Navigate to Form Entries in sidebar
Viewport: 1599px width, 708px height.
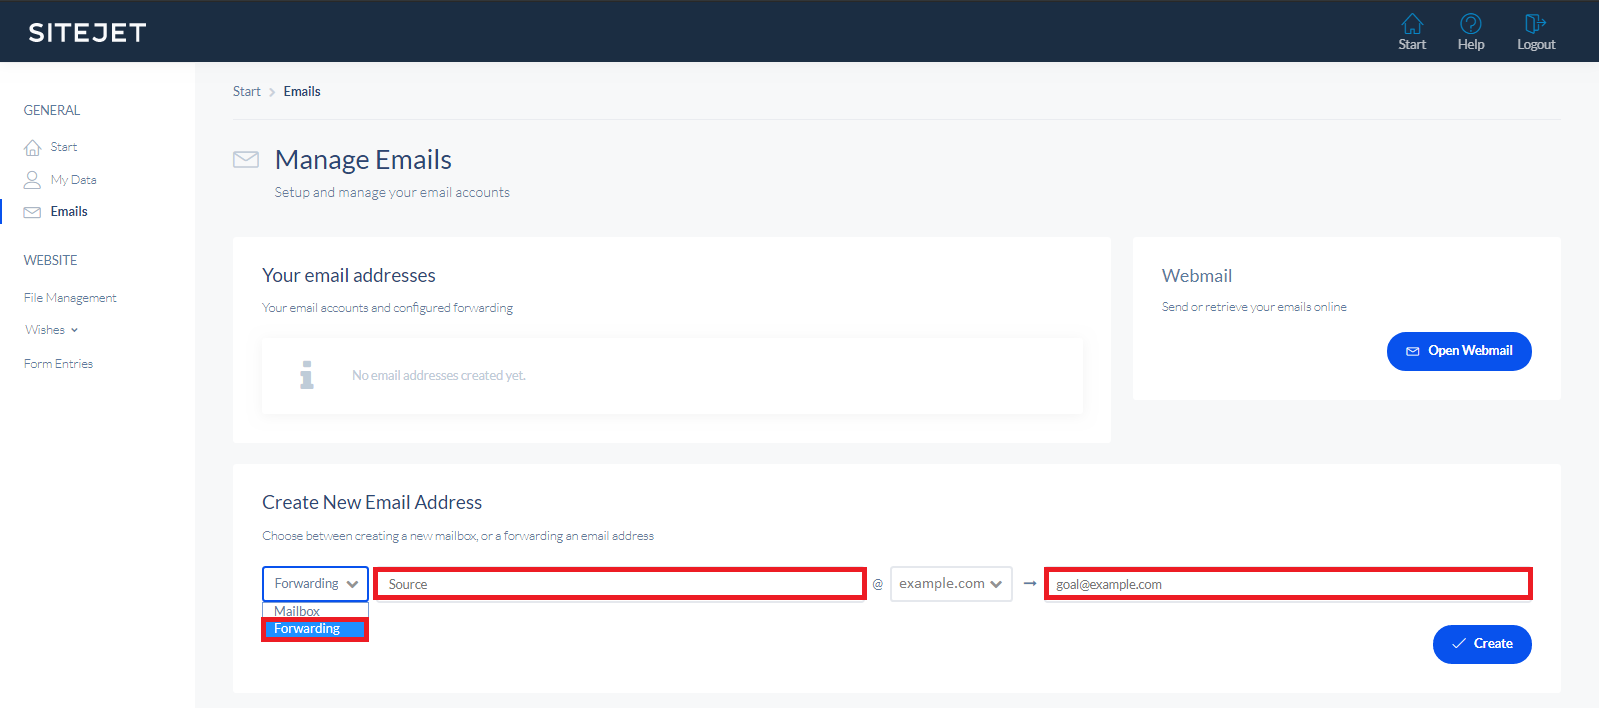58,364
